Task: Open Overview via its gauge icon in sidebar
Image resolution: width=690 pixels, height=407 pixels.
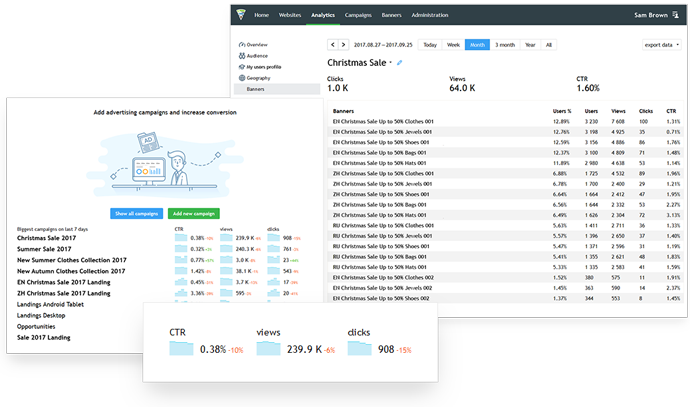Action: (242, 44)
